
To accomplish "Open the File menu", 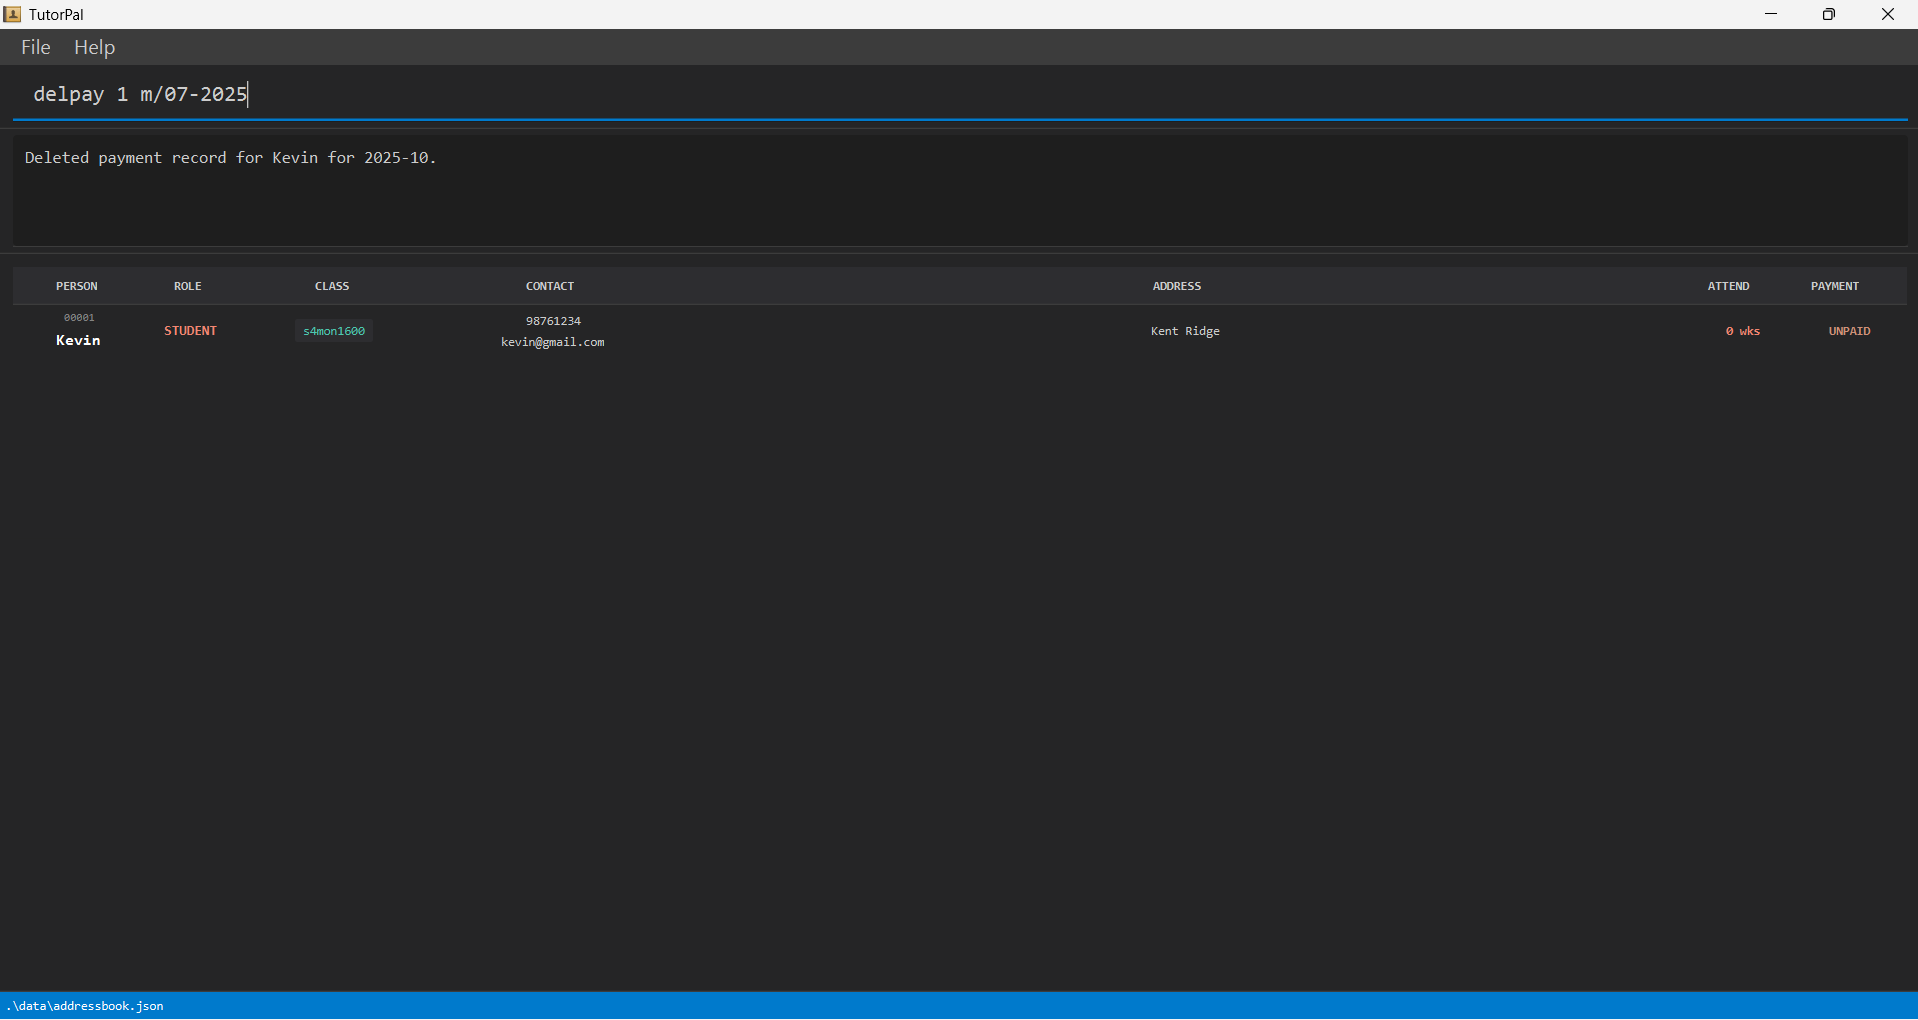I will (36, 47).
